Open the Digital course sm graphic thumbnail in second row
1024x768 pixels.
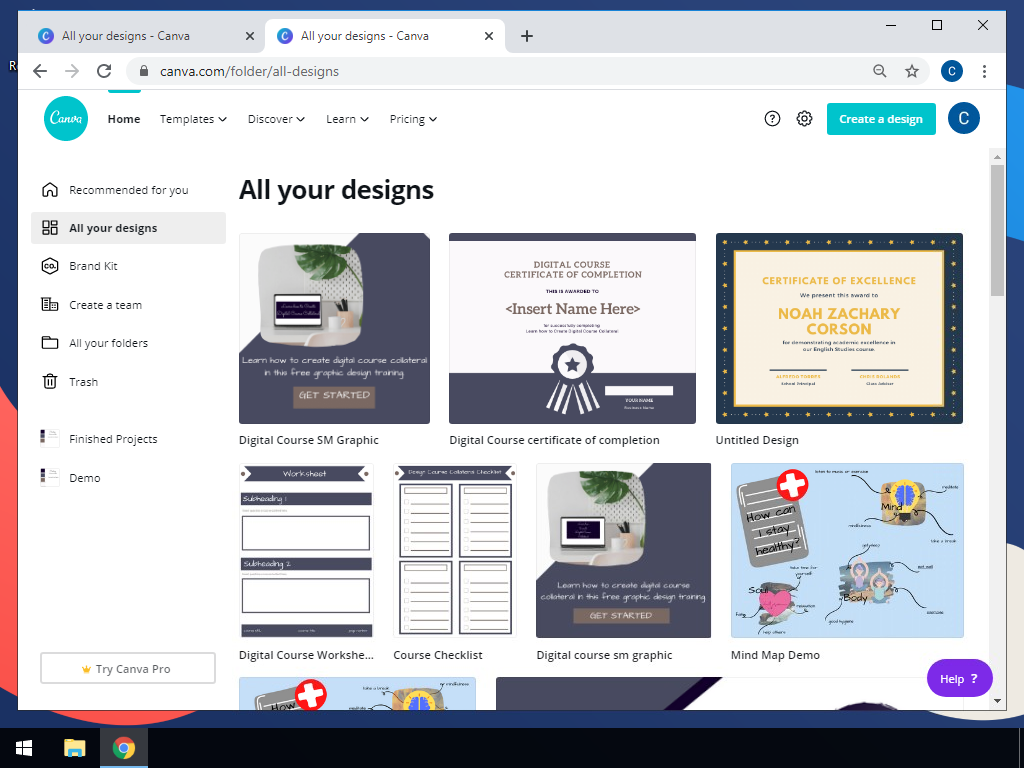coord(624,551)
